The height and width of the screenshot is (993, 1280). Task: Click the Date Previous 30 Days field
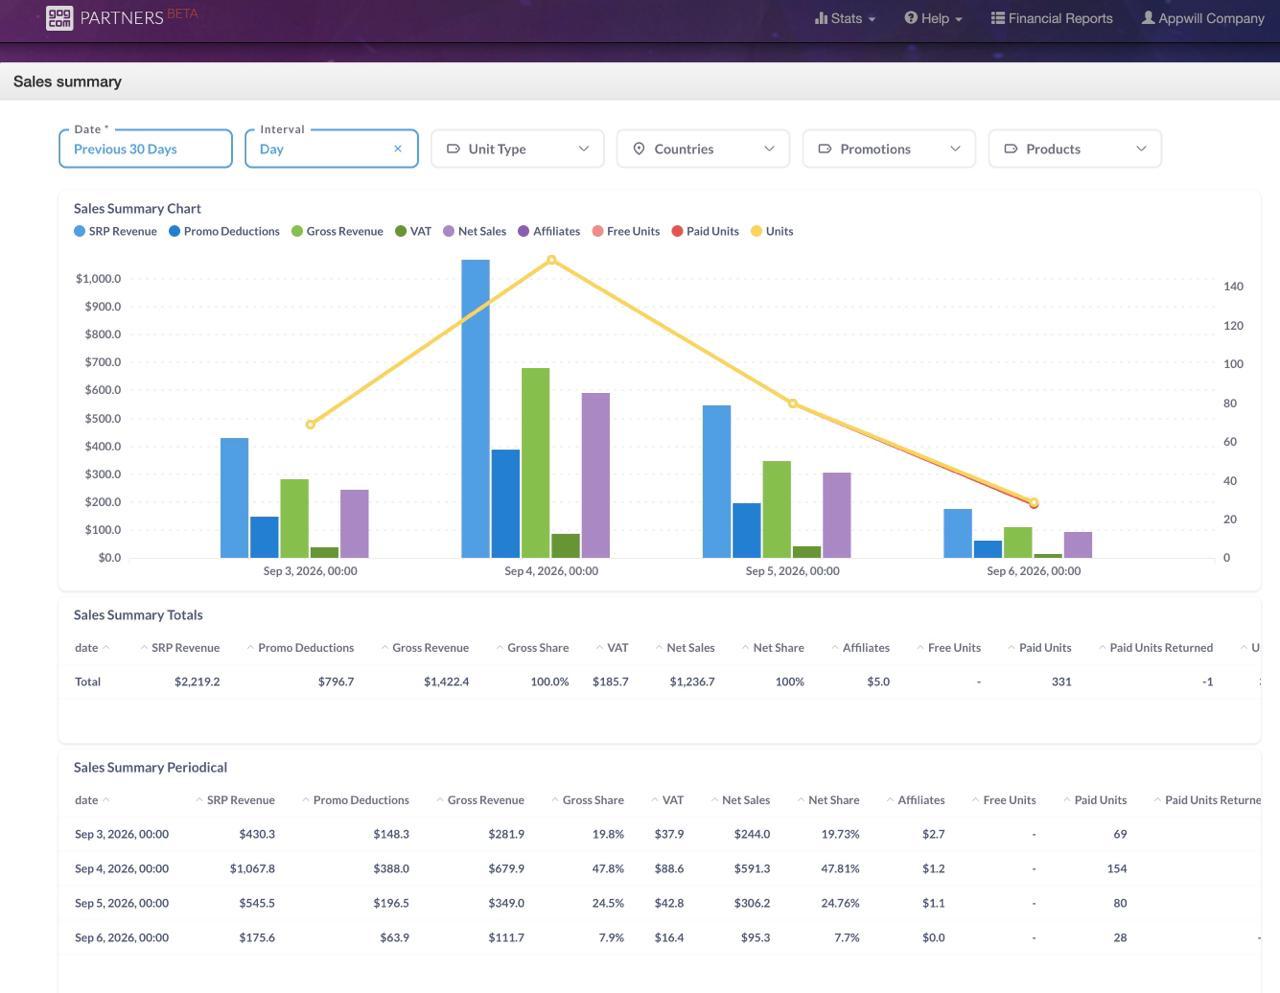[145, 149]
